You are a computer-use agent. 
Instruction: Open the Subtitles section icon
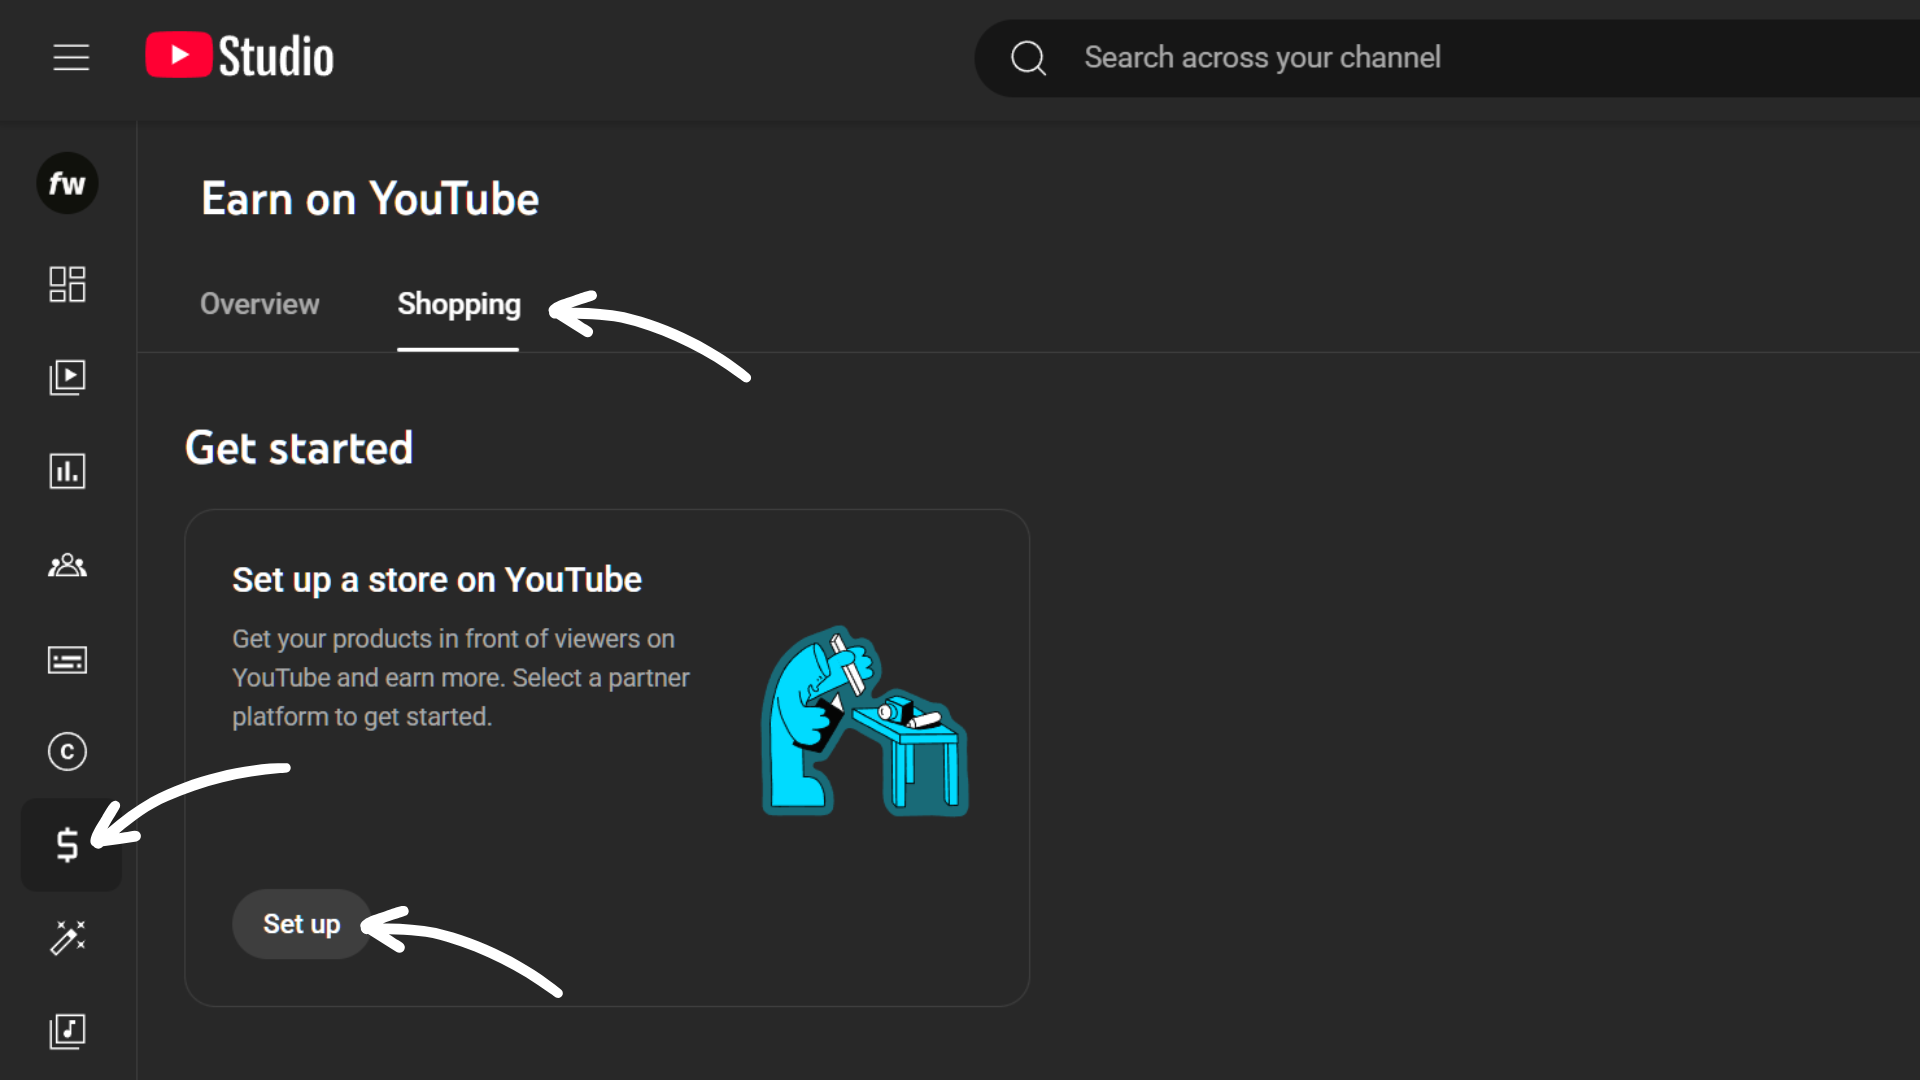pyautogui.click(x=67, y=659)
